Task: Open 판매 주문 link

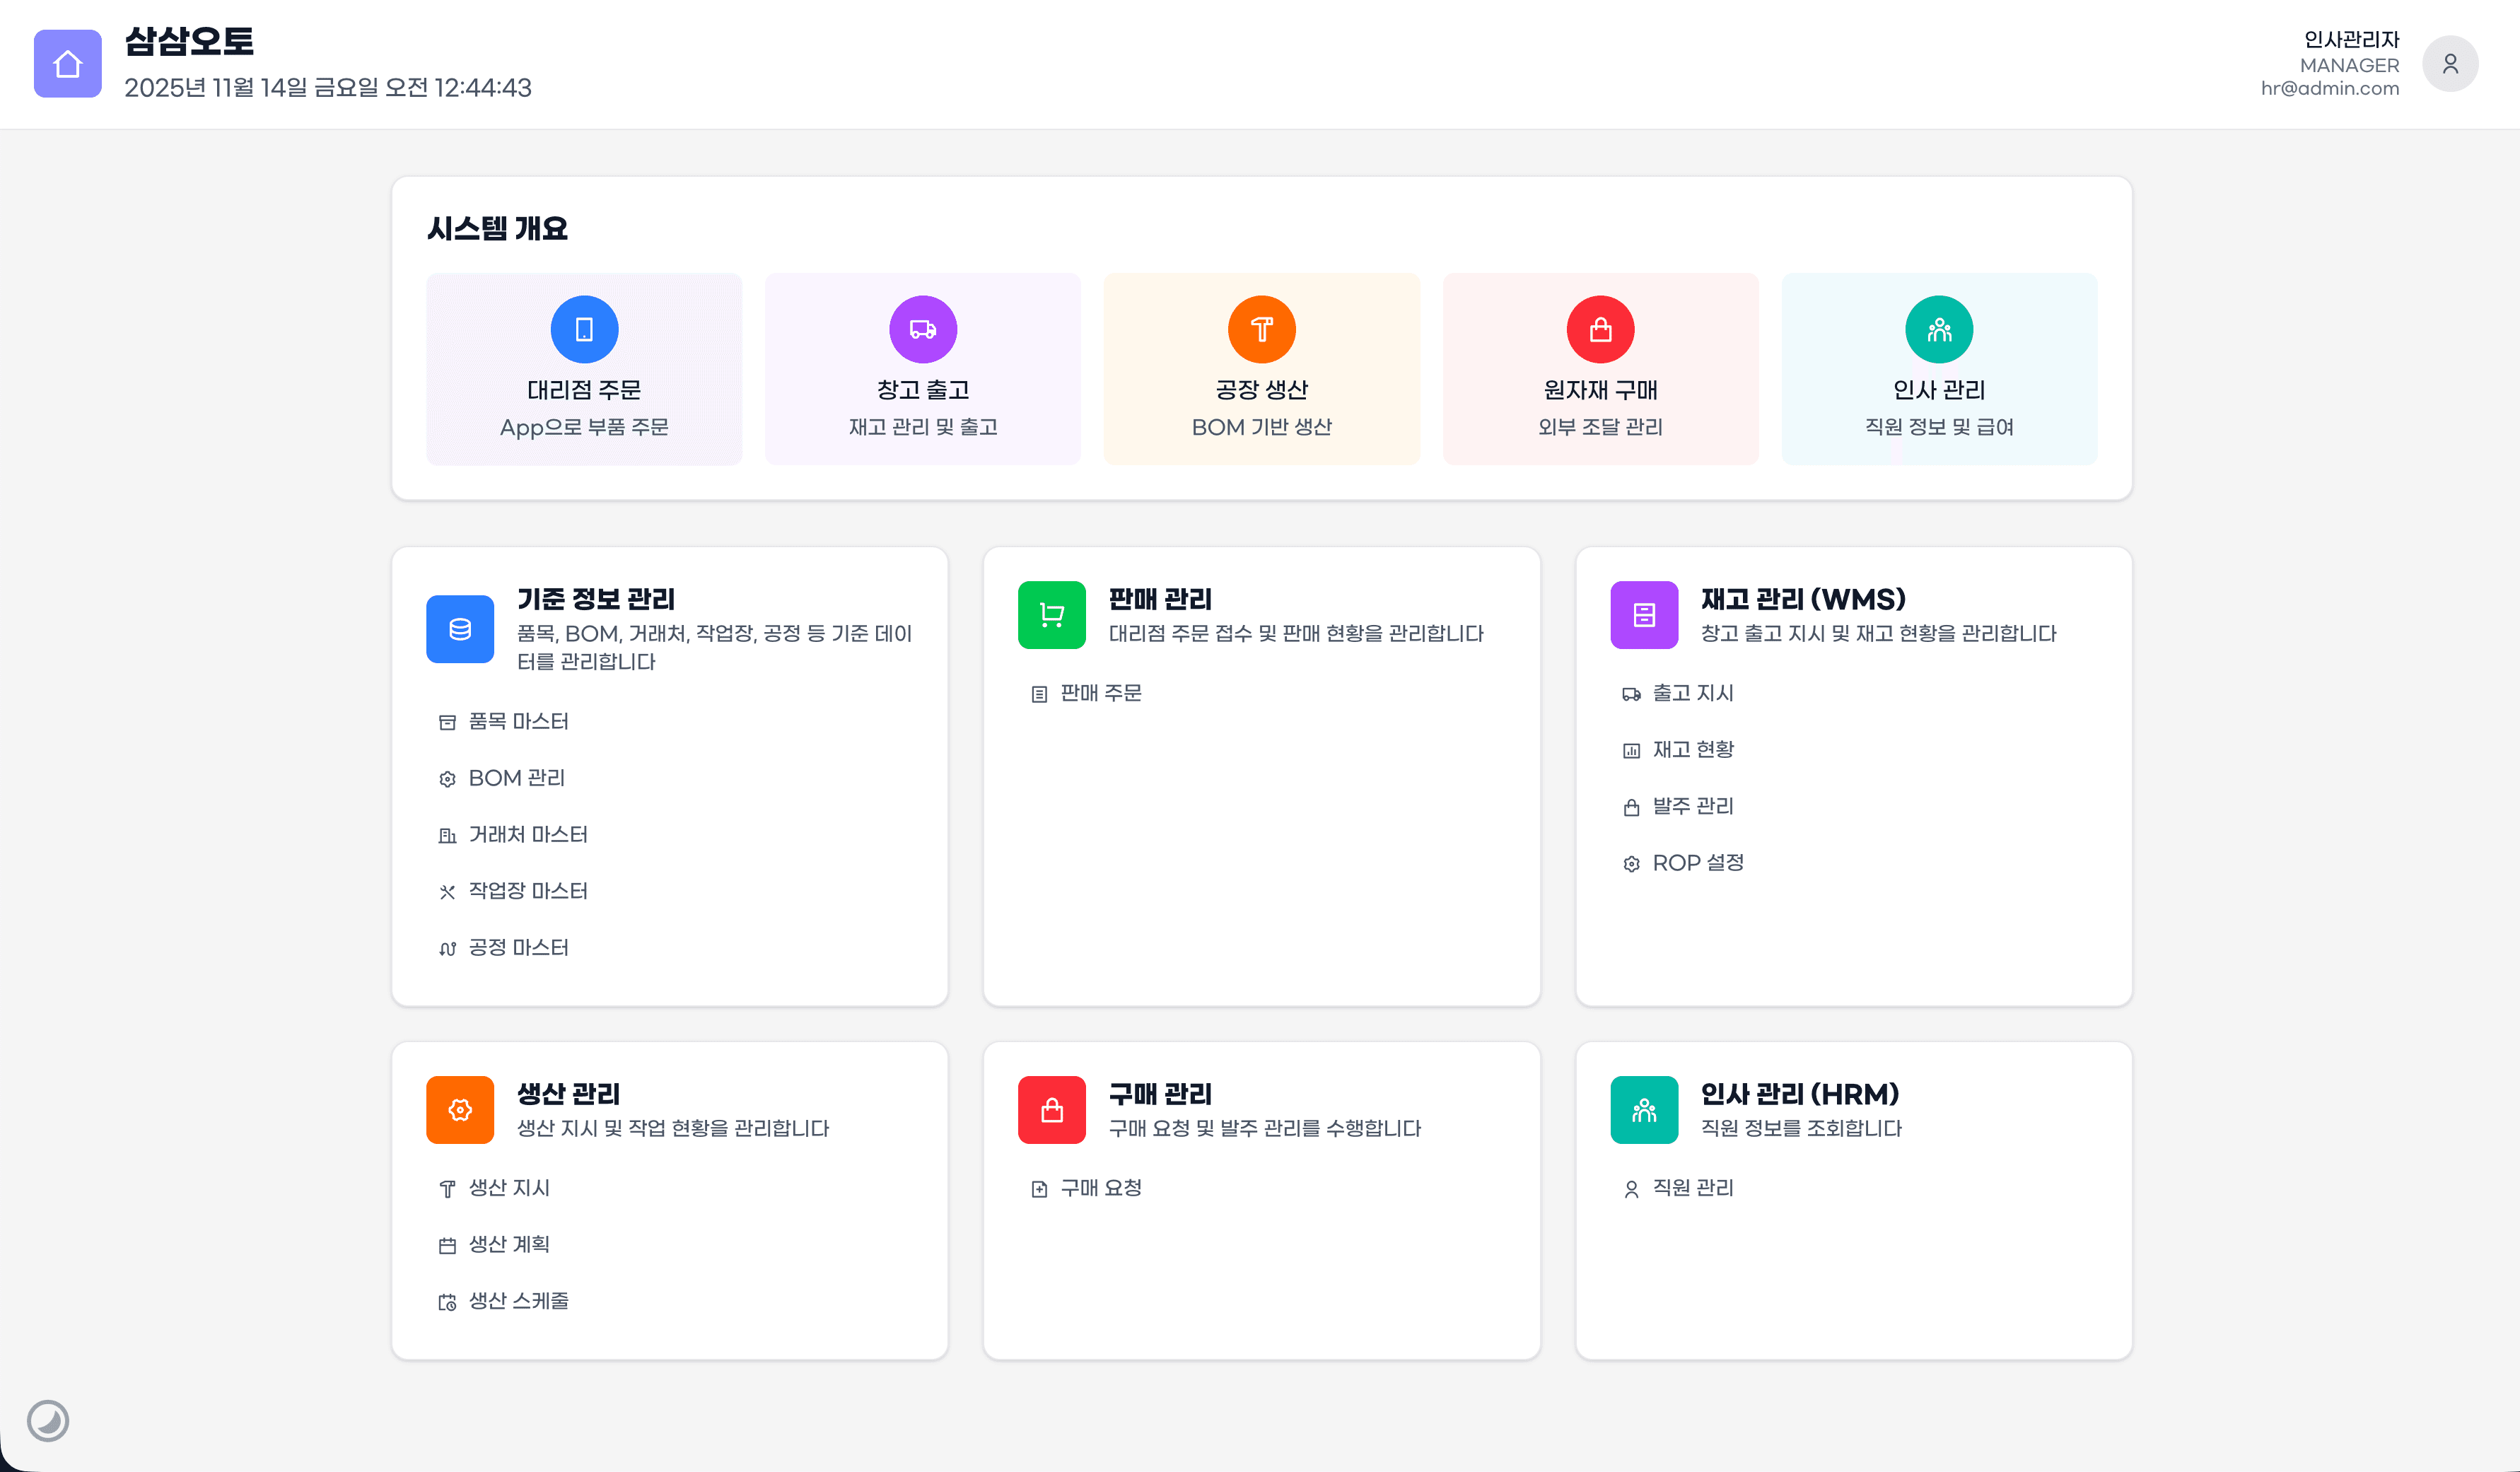Action: pos(1100,693)
